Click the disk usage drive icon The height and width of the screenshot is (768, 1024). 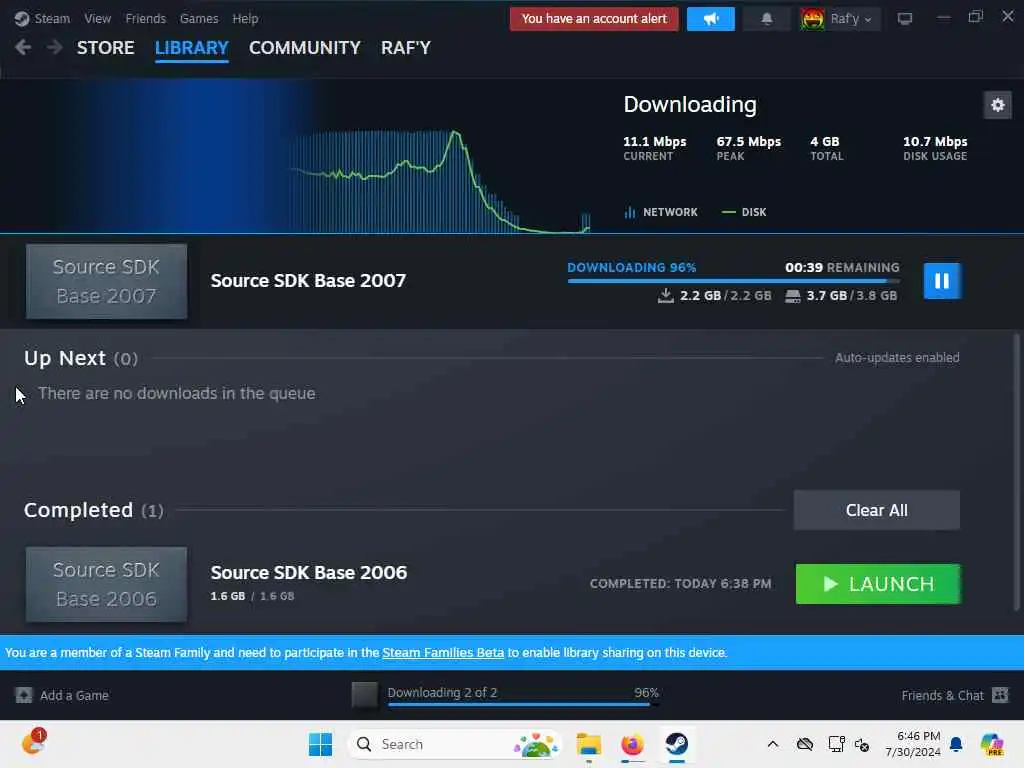792,296
